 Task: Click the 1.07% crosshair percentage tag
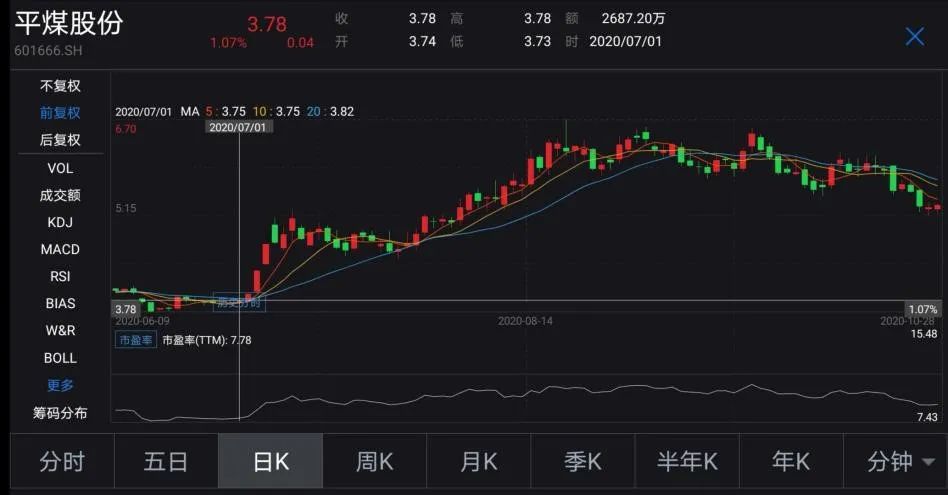[923, 309]
